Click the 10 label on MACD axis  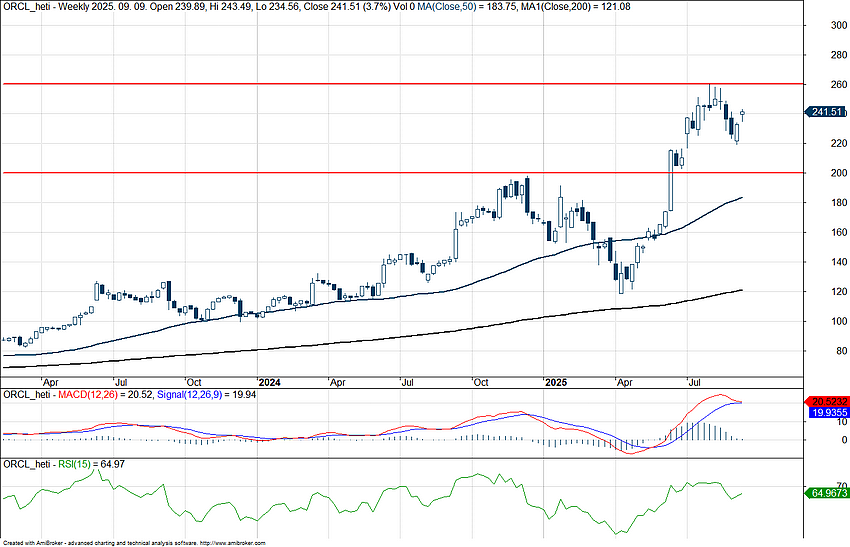point(842,421)
